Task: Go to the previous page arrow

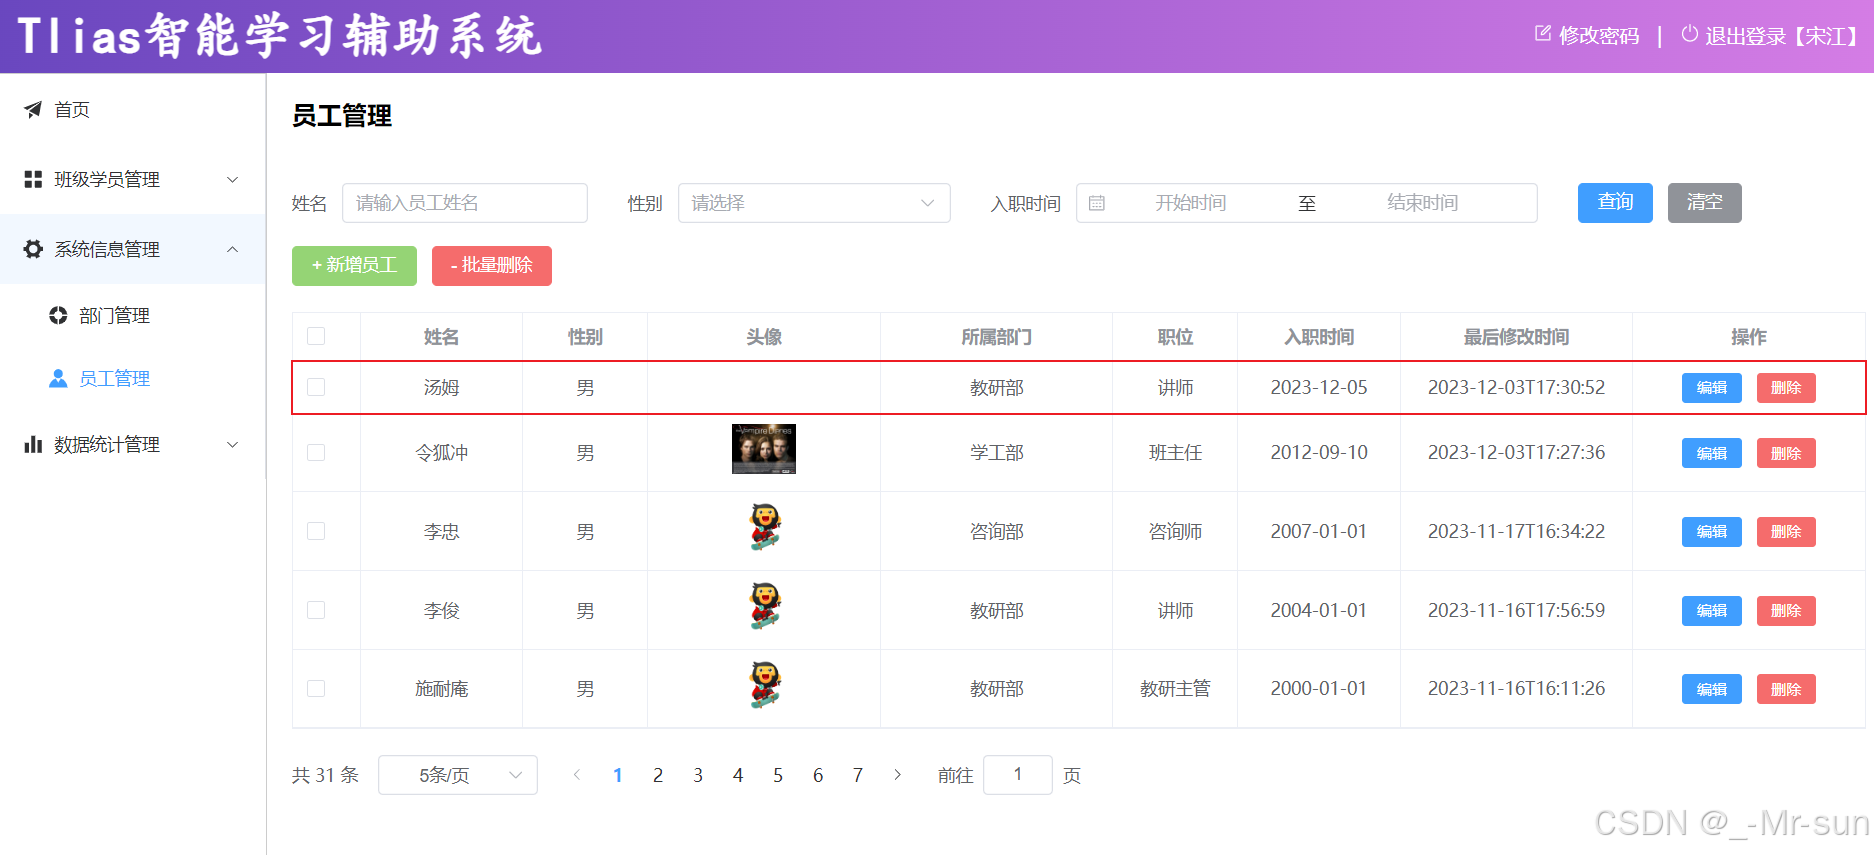Action: pyautogui.click(x=577, y=775)
